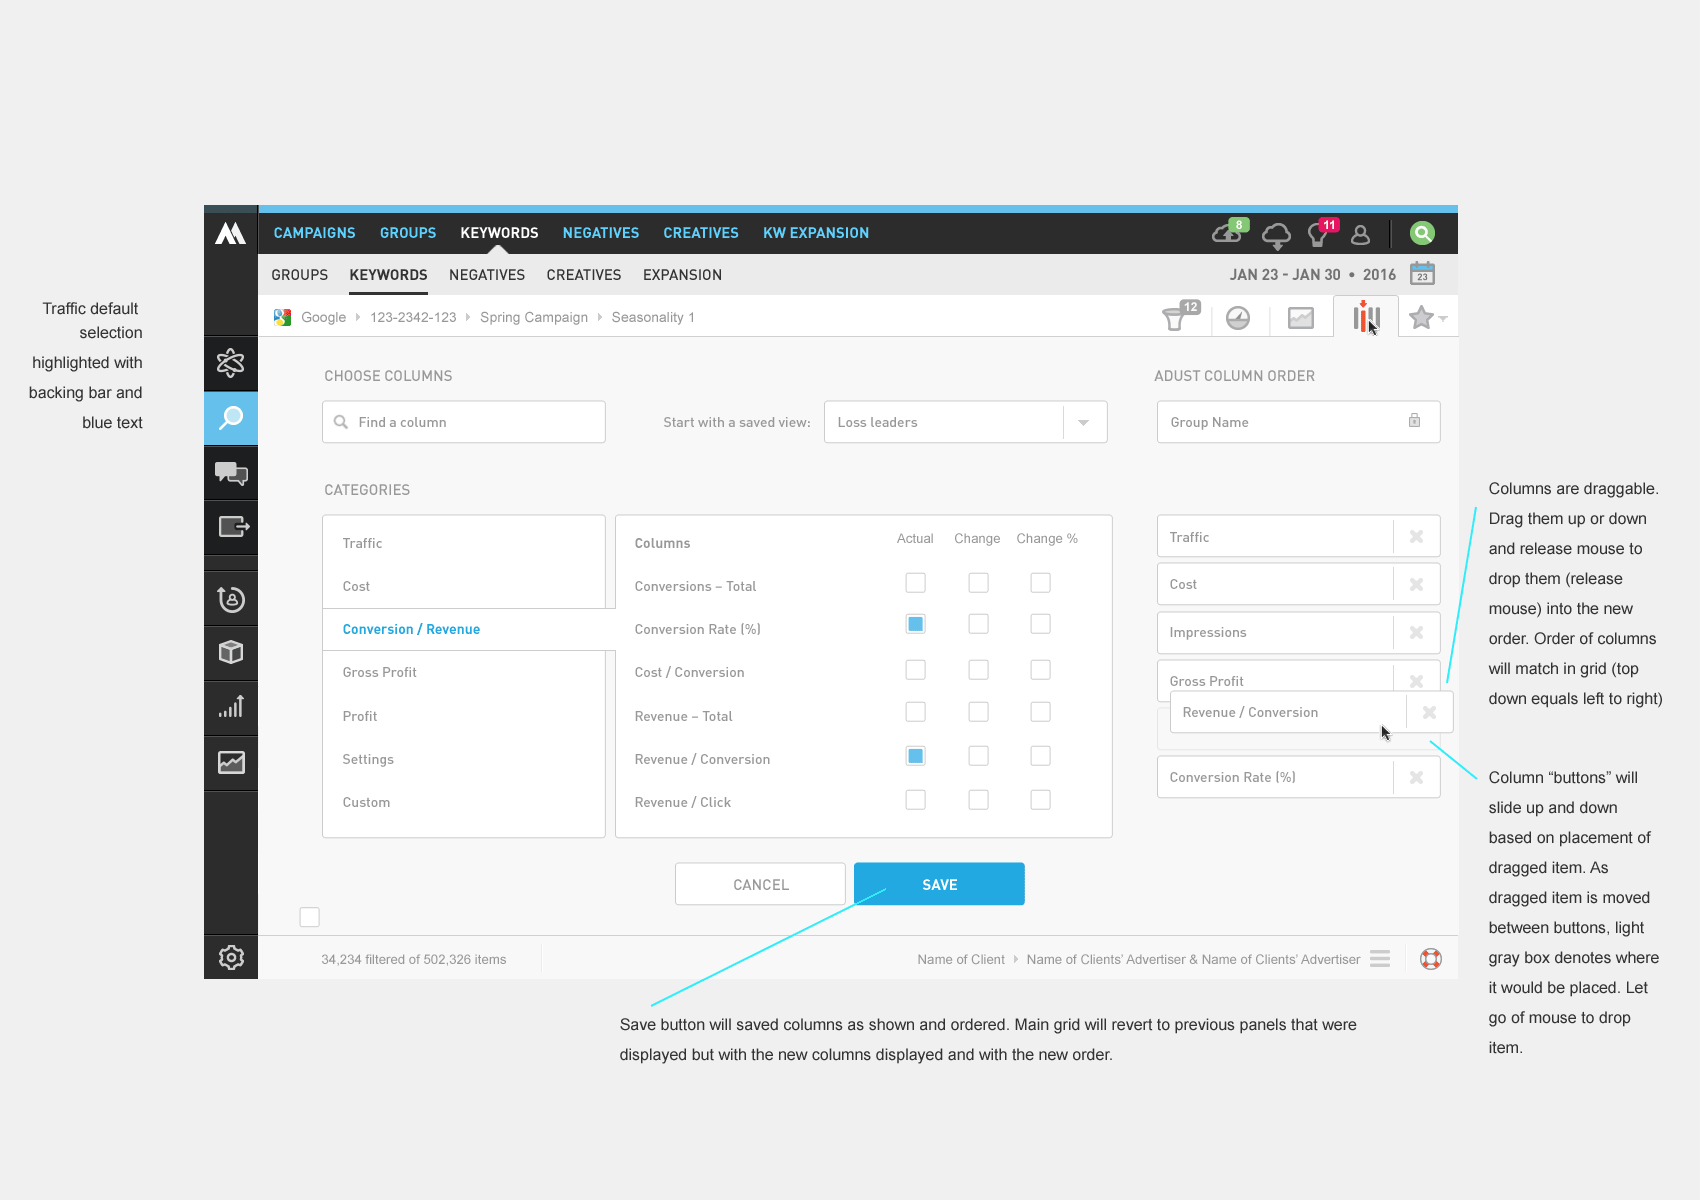This screenshot has width=1700, height=1200.
Task: Check Actual box for Conversions – Total
Action: tap(915, 583)
